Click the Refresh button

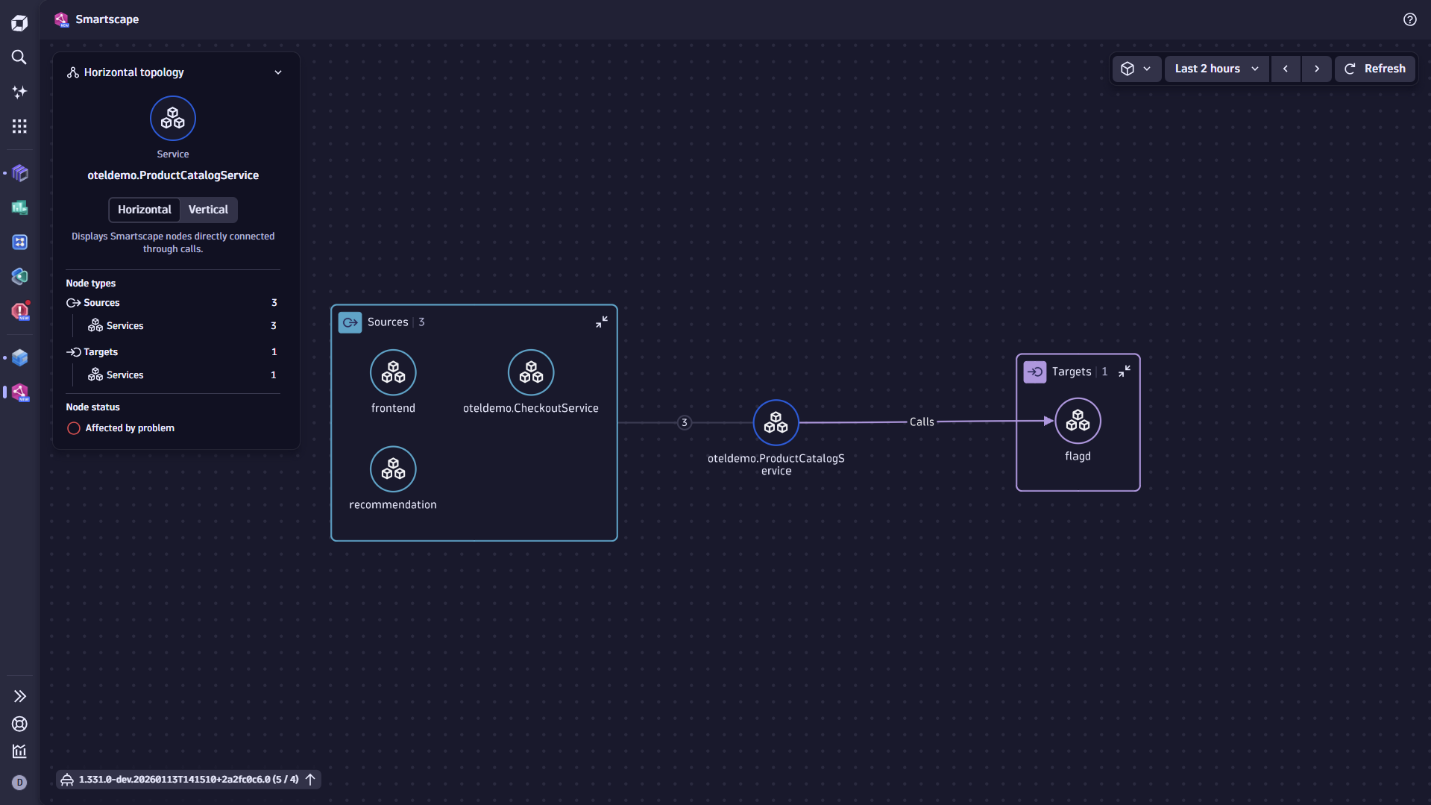tap(1375, 68)
